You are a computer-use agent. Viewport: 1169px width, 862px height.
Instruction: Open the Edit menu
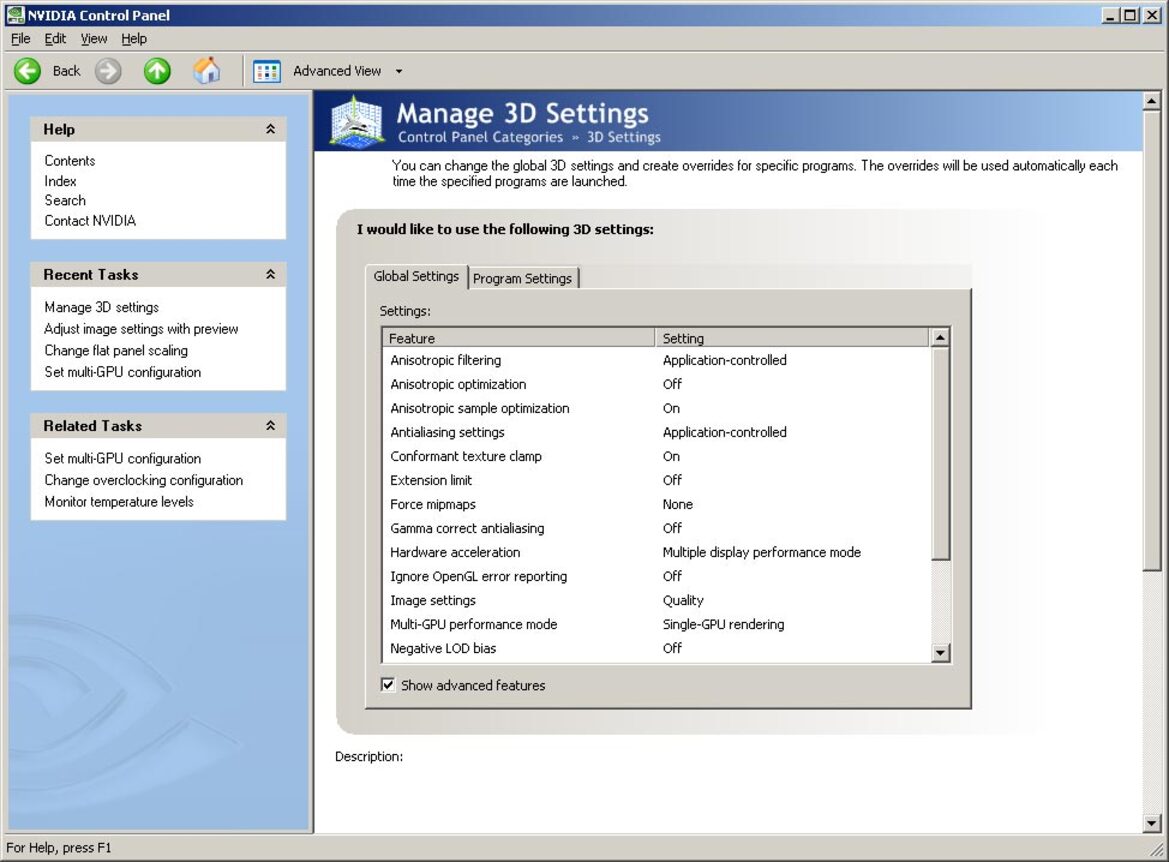(x=55, y=39)
